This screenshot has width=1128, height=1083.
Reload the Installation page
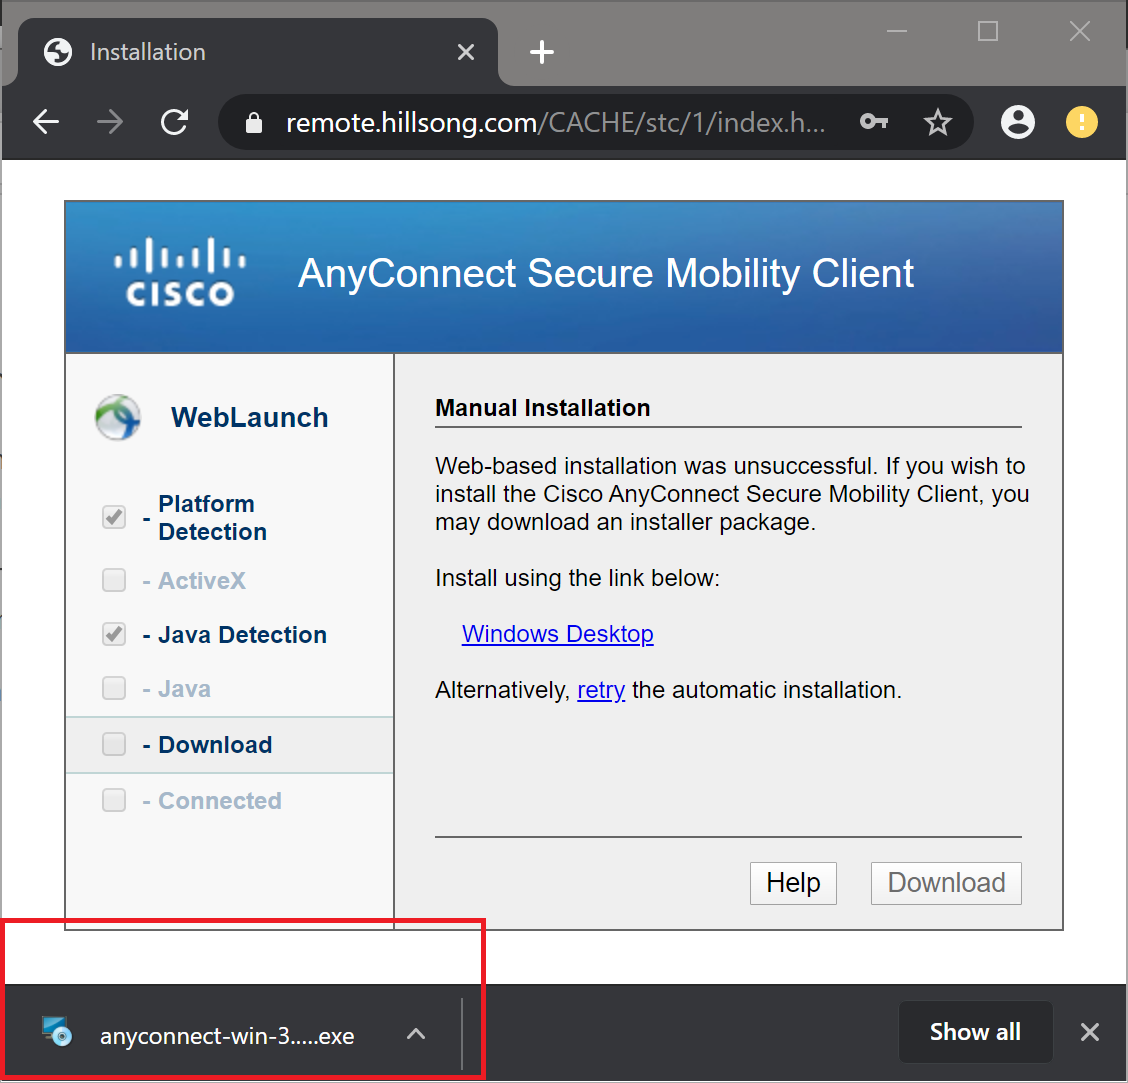pyautogui.click(x=174, y=122)
